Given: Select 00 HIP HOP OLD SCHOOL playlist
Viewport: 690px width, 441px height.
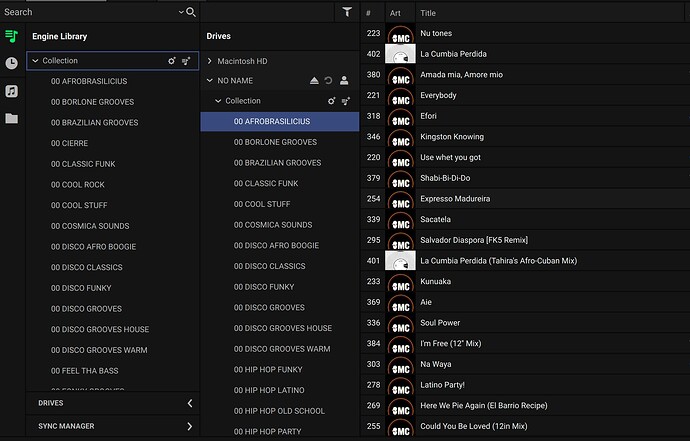Looking at the screenshot, I should click(x=279, y=411).
